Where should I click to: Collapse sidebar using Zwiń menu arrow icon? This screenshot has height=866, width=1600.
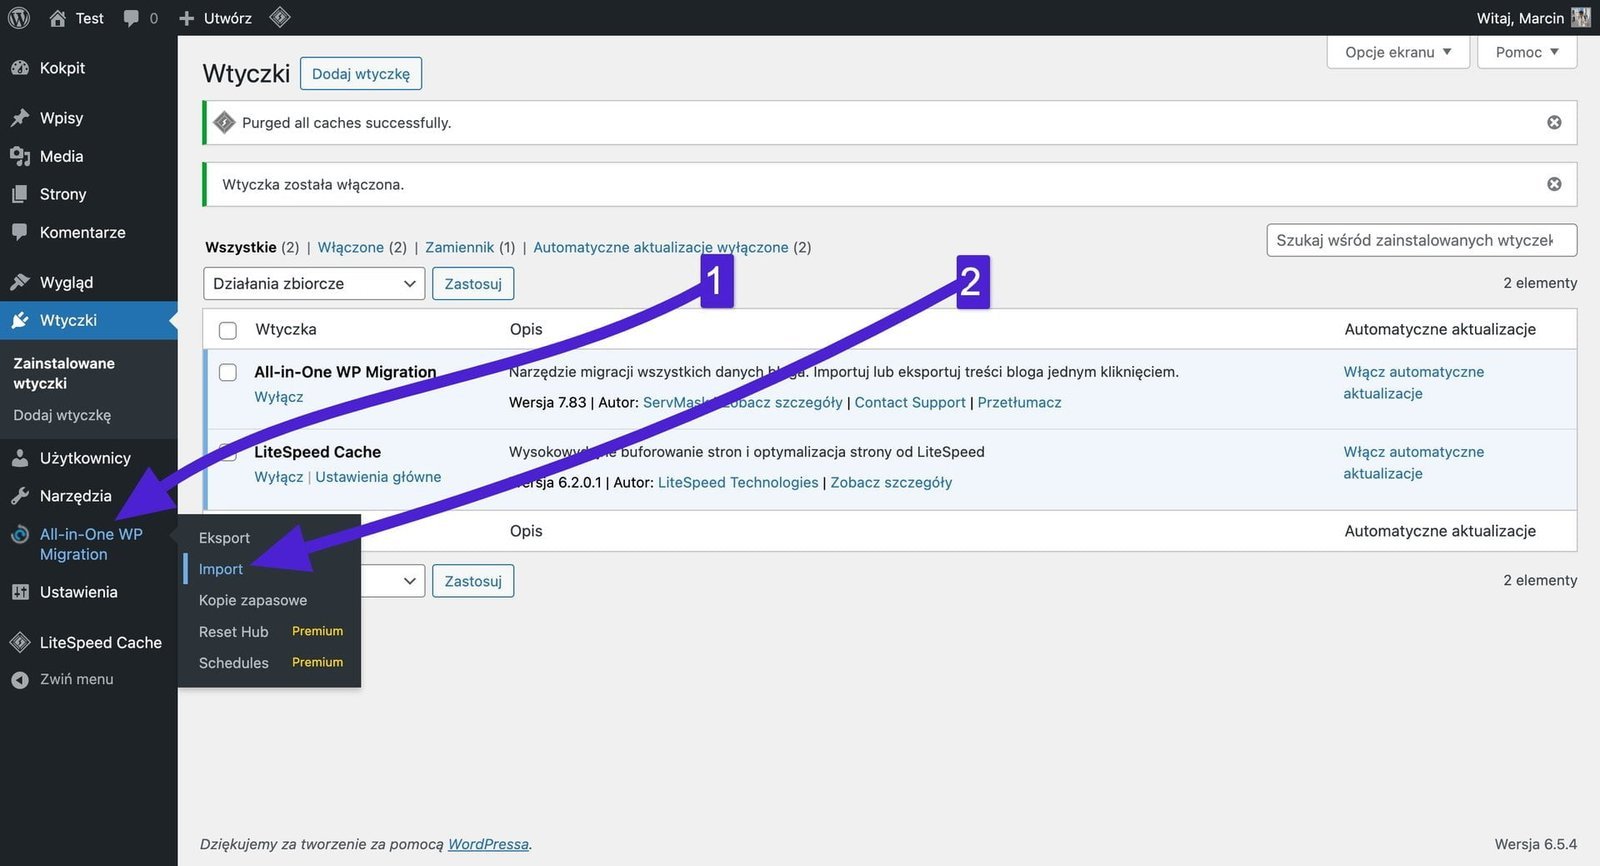(x=20, y=679)
